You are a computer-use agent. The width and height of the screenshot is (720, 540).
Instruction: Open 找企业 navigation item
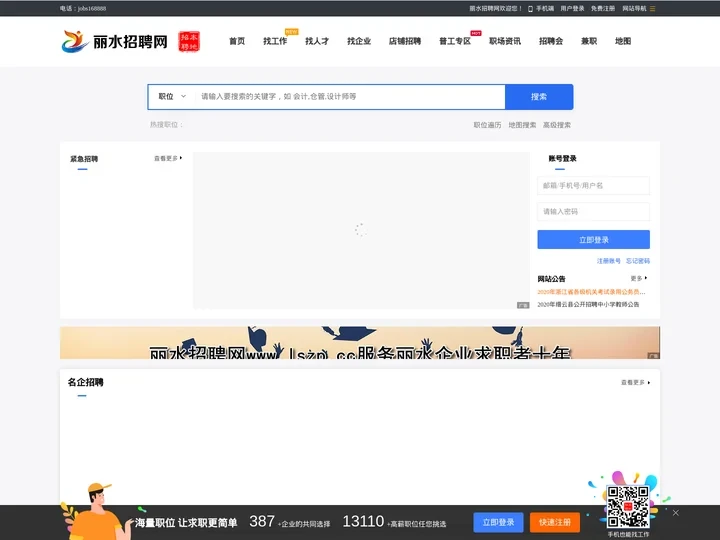pos(359,41)
